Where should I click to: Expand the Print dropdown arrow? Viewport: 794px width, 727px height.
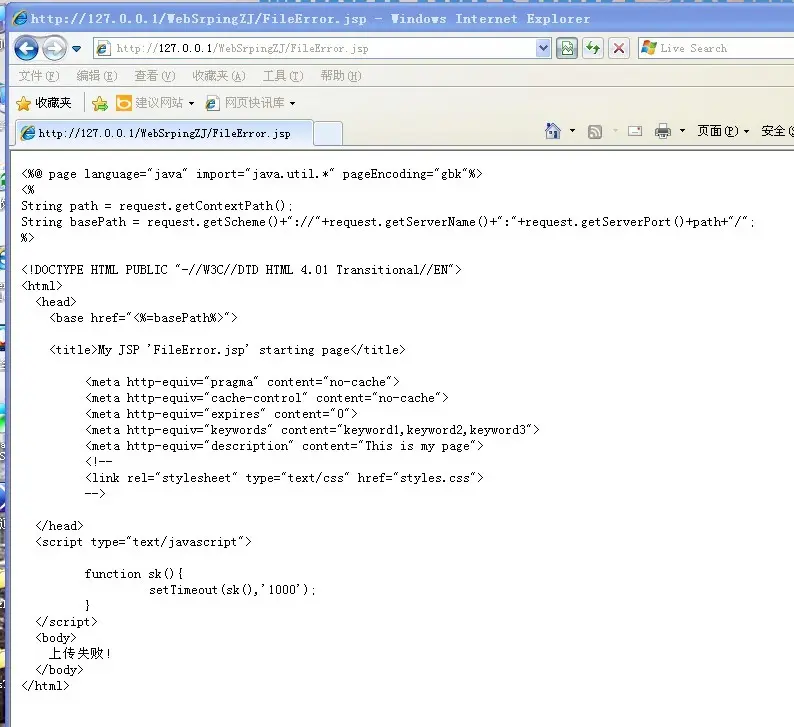tap(682, 131)
